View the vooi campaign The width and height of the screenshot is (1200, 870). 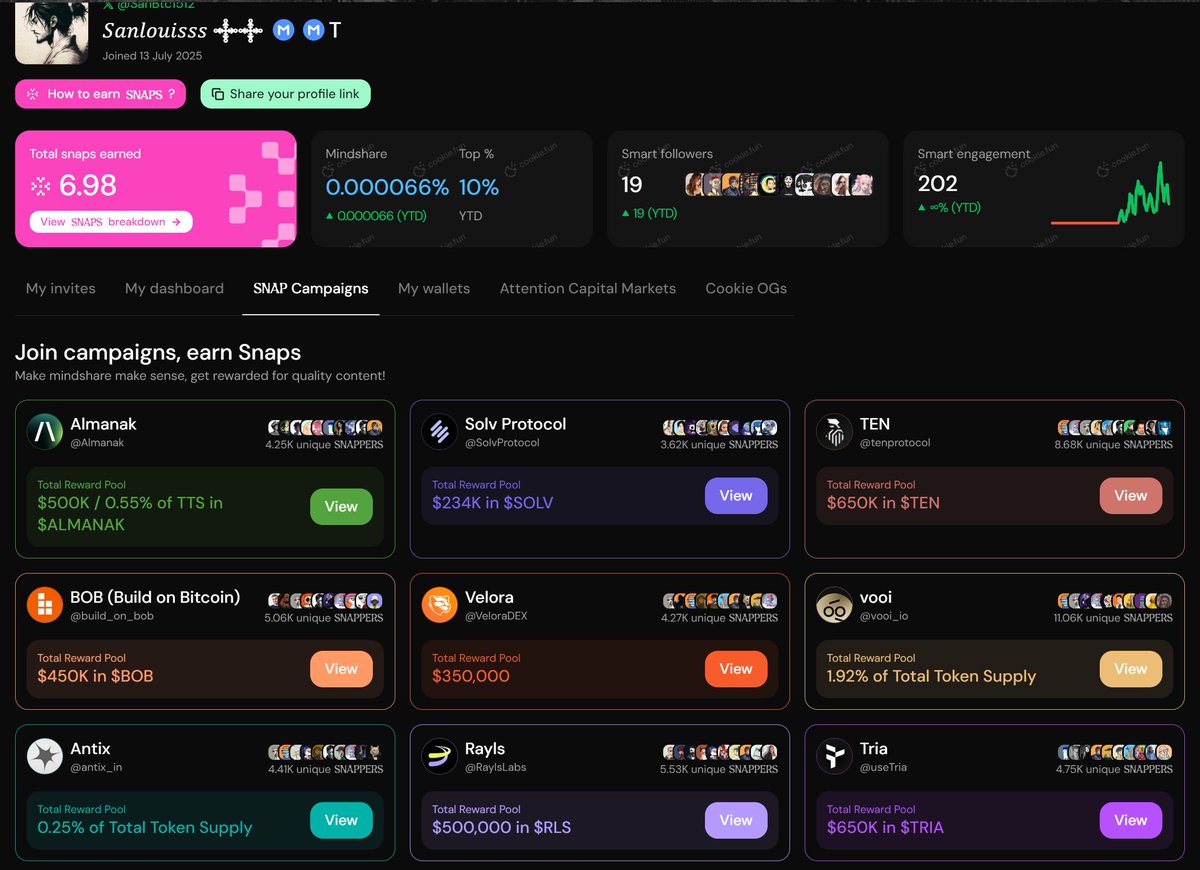pos(1131,669)
